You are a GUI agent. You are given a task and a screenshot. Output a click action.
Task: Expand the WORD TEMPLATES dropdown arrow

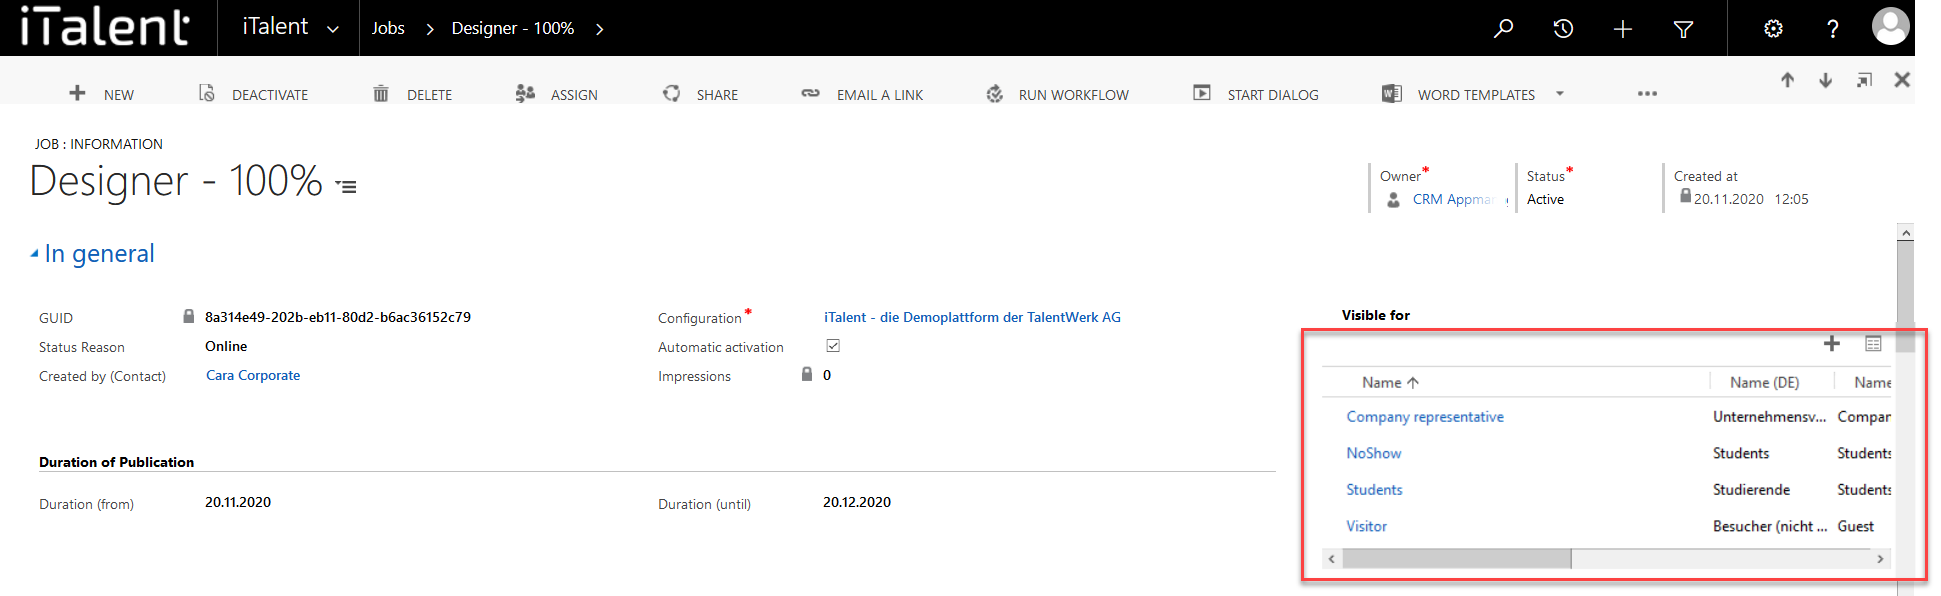pyautogui.click(x=1560, y=94)
